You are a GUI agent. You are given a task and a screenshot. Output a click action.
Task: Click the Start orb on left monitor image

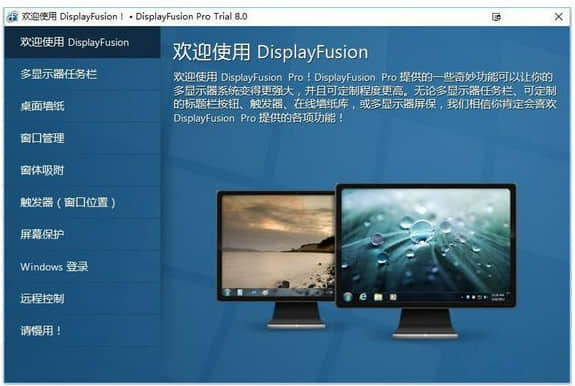coord(227,292)
